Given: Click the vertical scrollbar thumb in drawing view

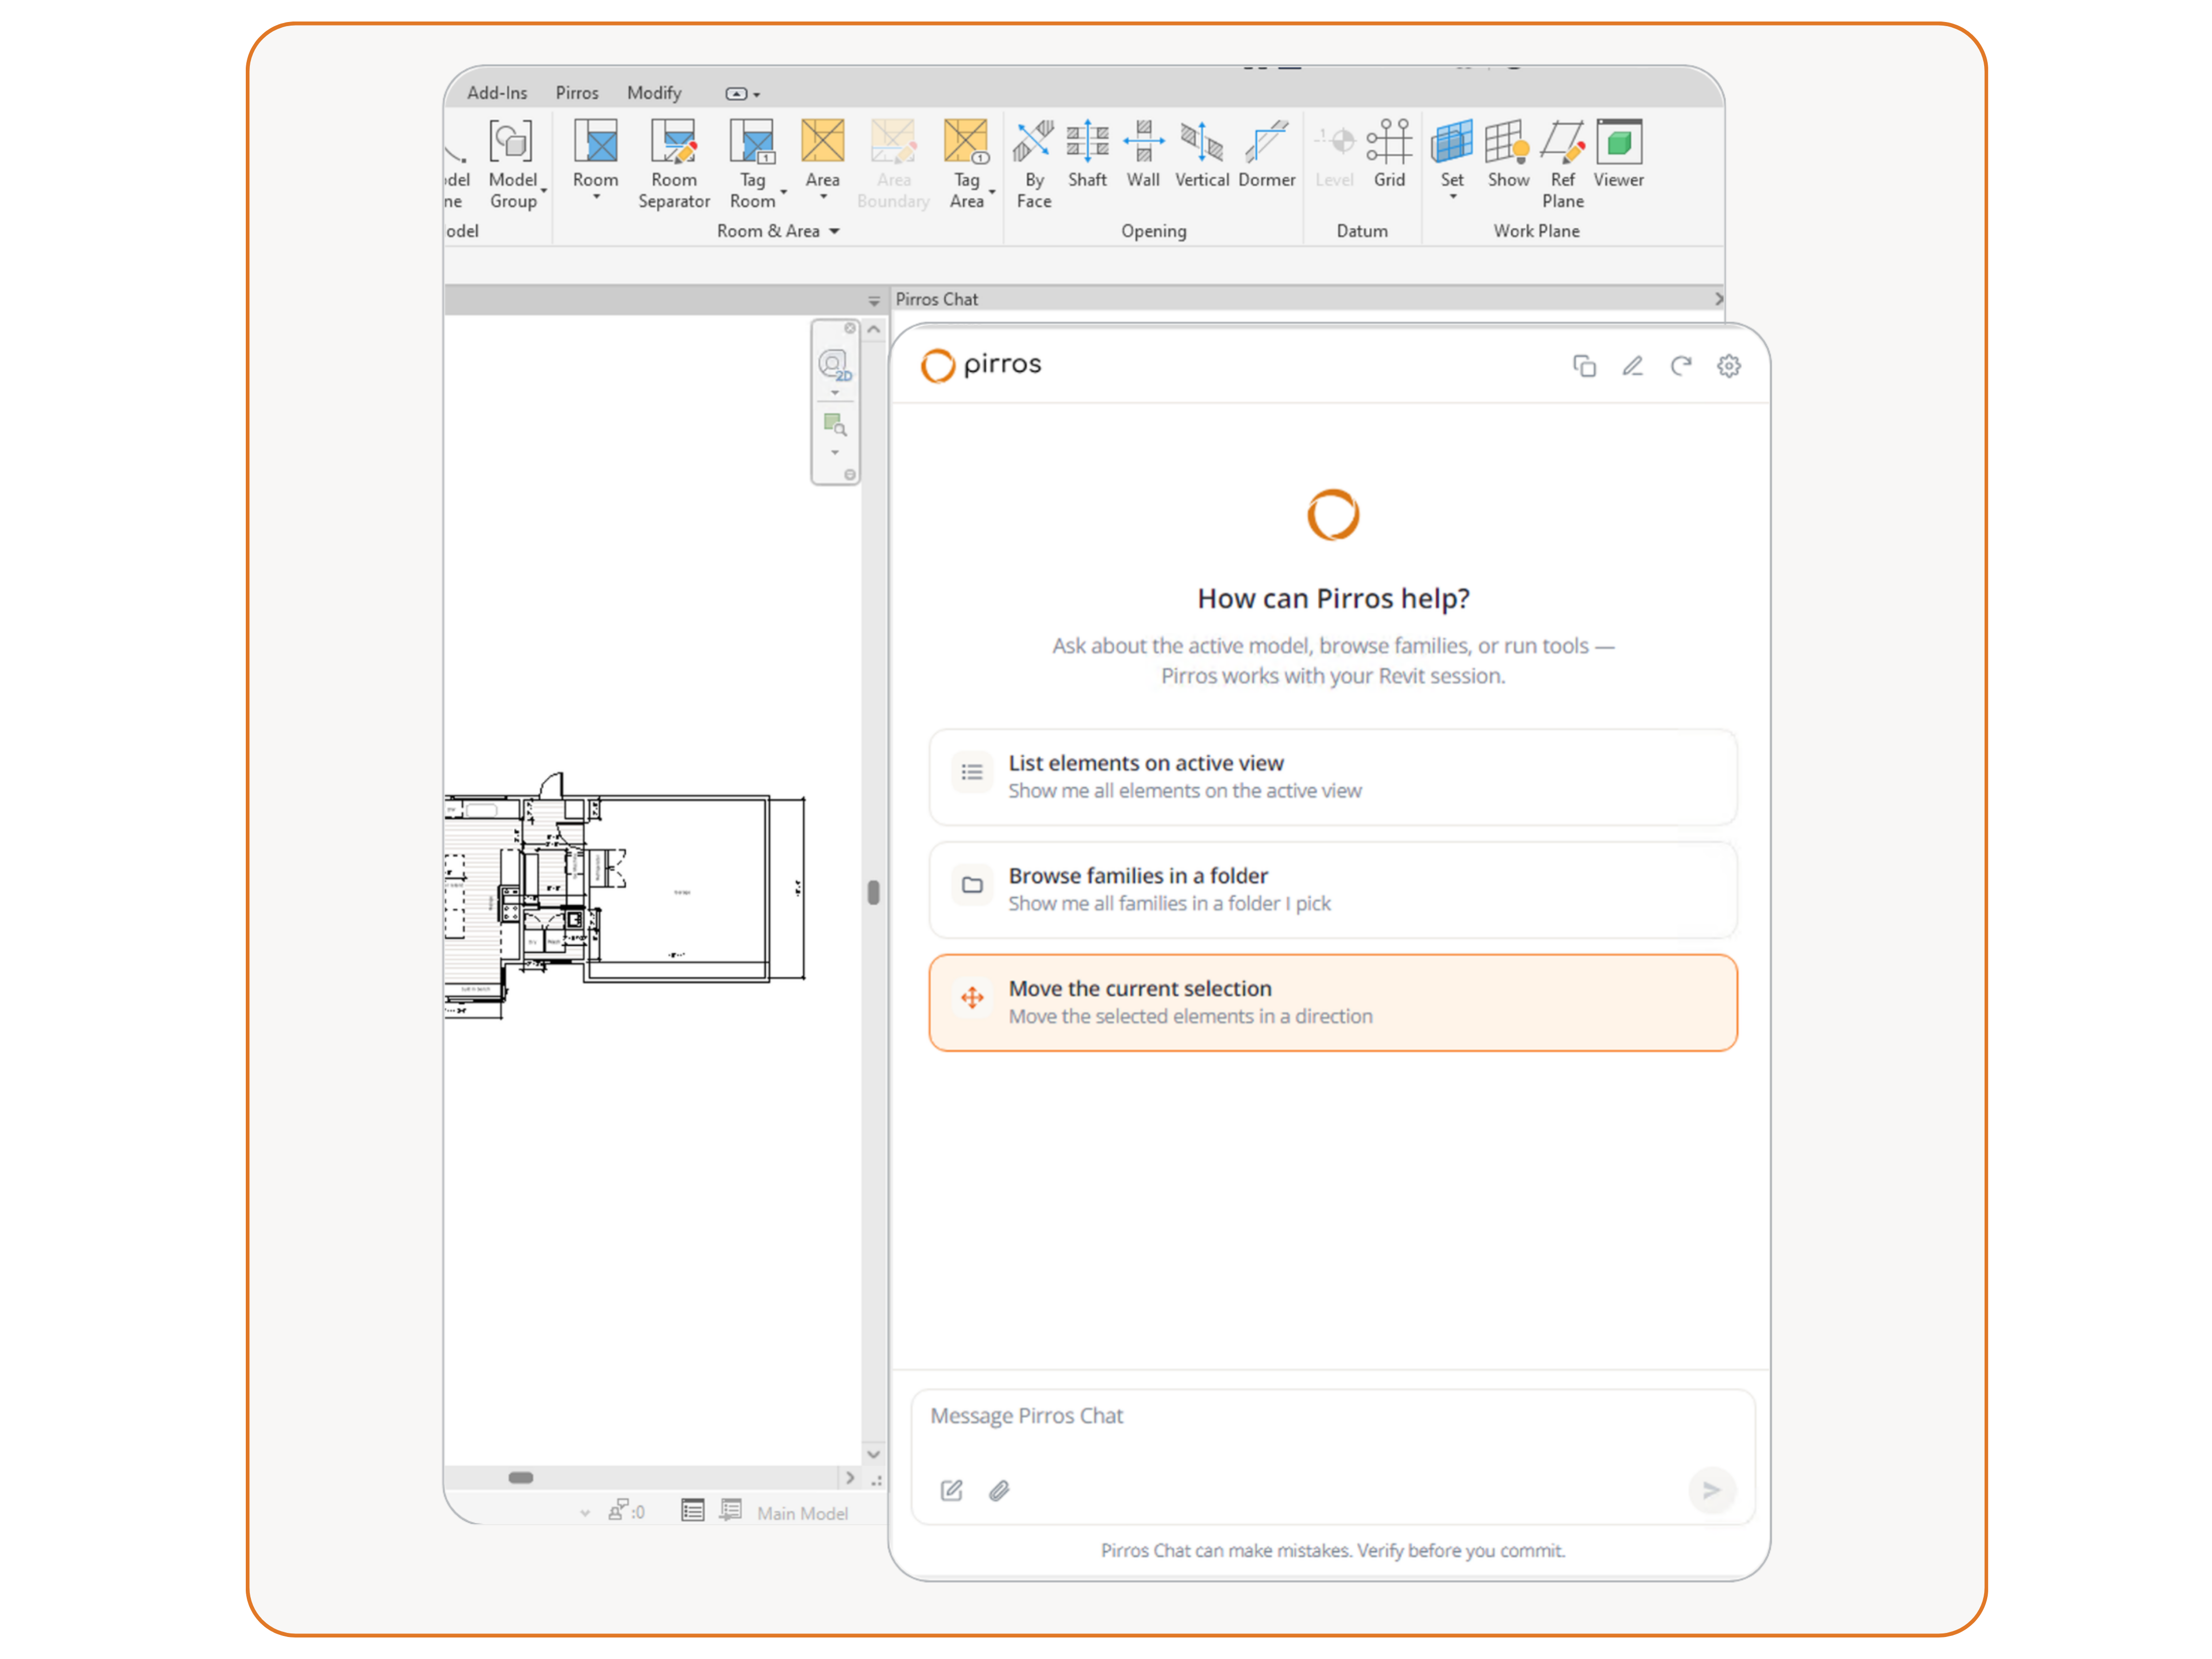Looking at the screenshot, I should pyautogui.click(x=873, y=892).
